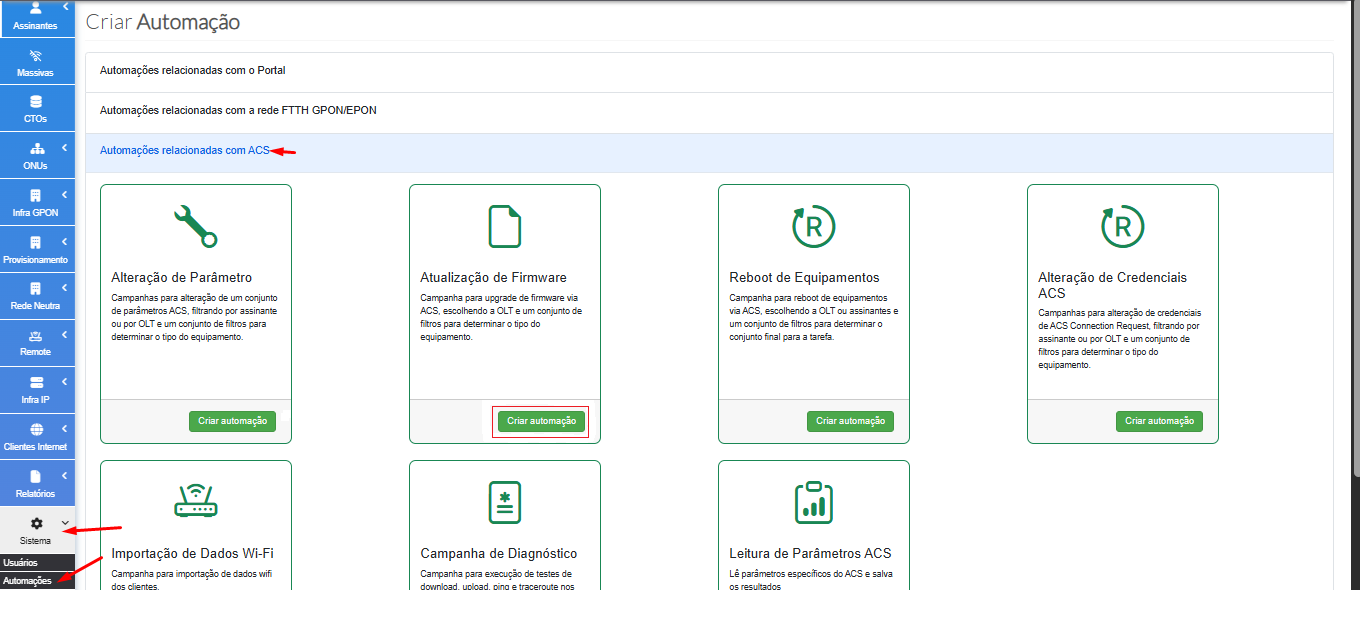Click the reboot icon of Reboot de Equipamentos

click(x=813, y=226)
